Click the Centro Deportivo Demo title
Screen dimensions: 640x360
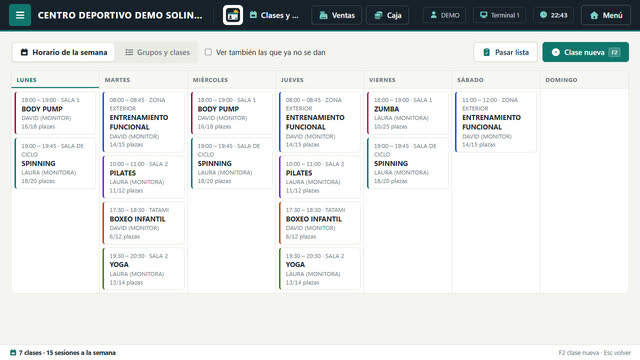[x=120, y=15]
